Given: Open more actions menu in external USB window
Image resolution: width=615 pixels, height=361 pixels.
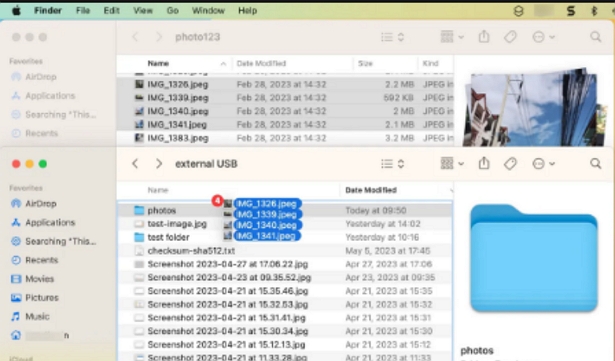Looking at the screenshot, I should 543,164.
